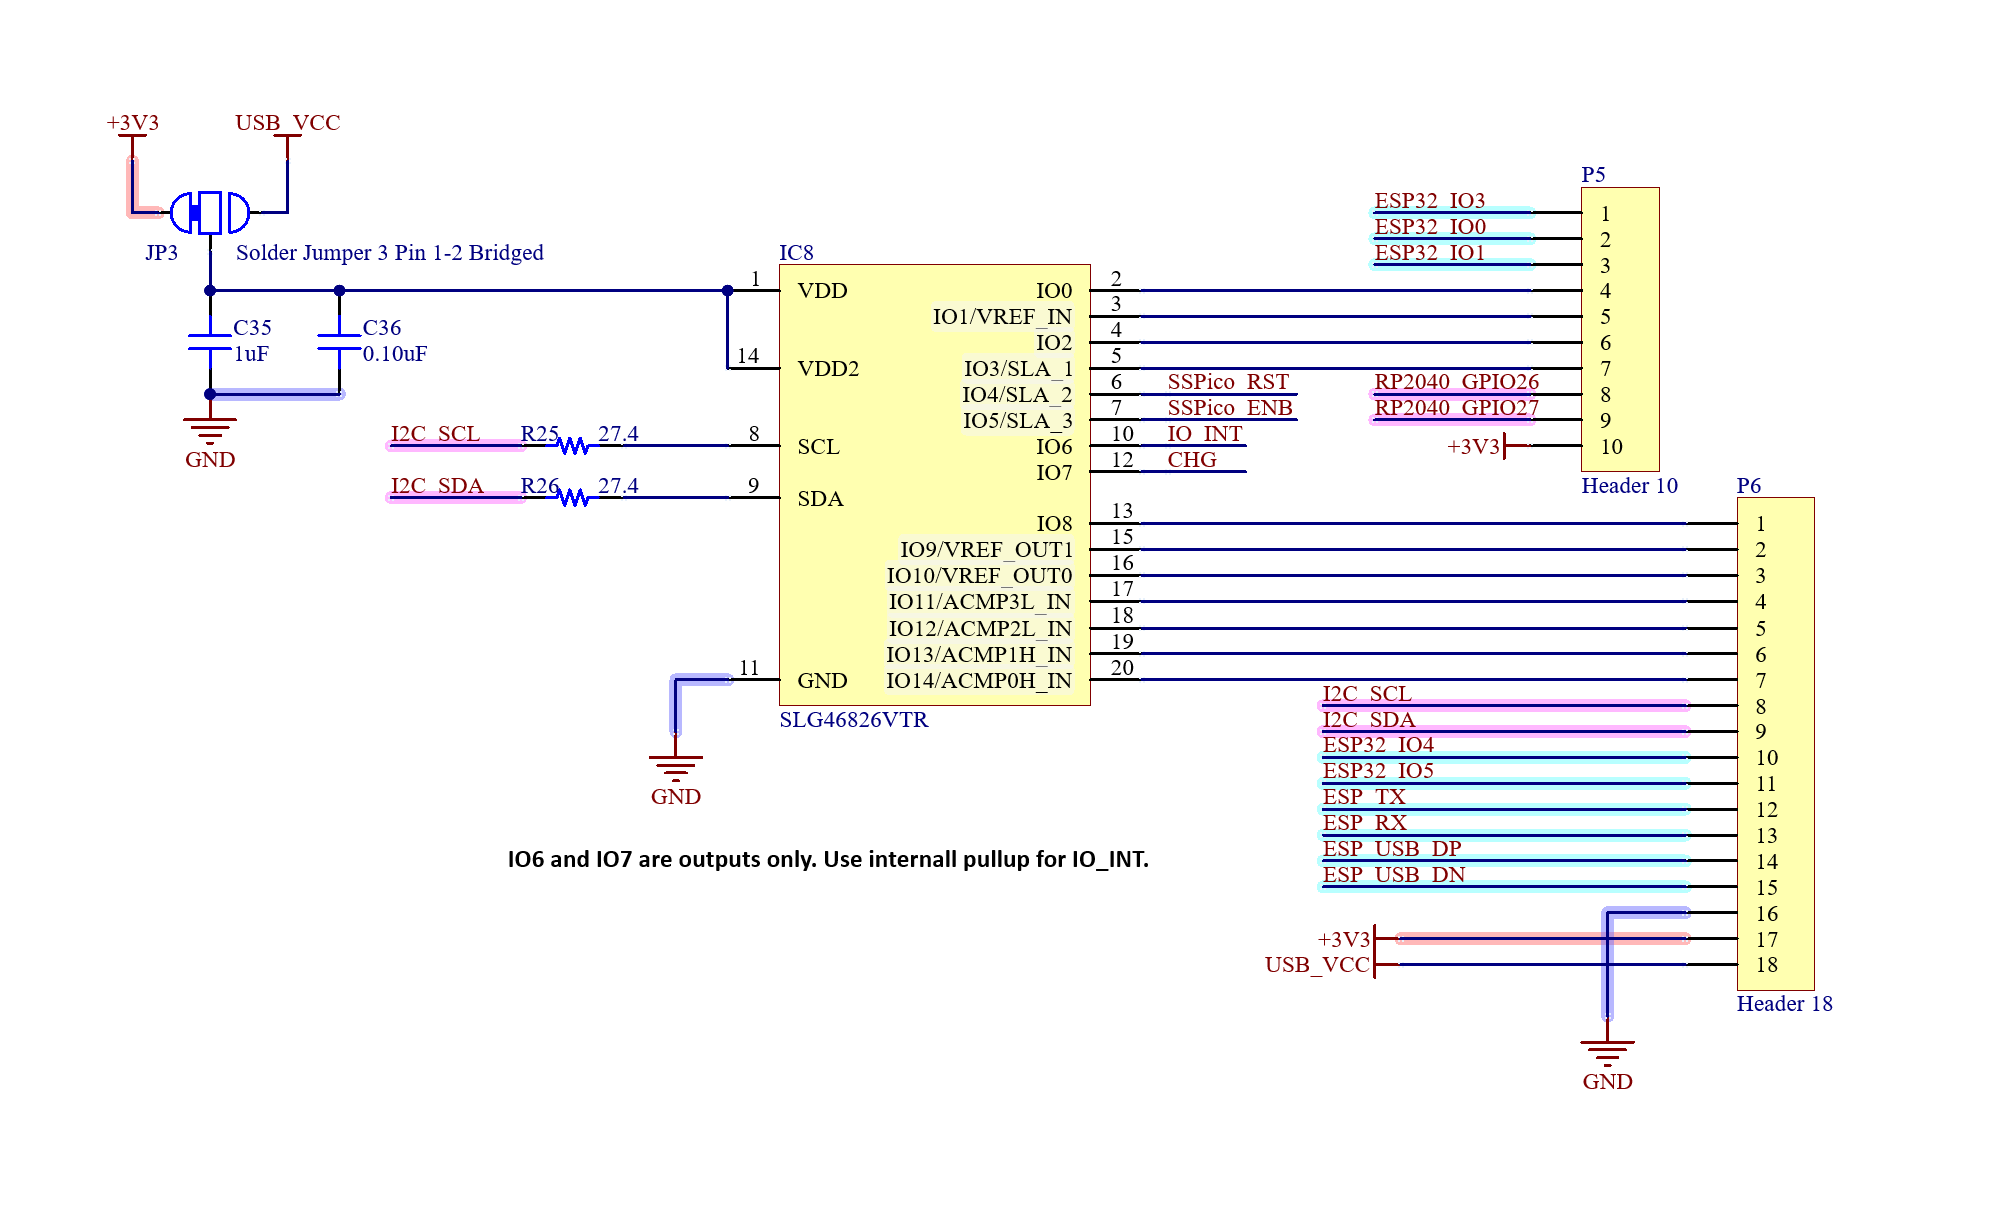Screen dimensions: 1996x1220
Task: Click the GND pin name inside IC8
Action: [822, 681]
